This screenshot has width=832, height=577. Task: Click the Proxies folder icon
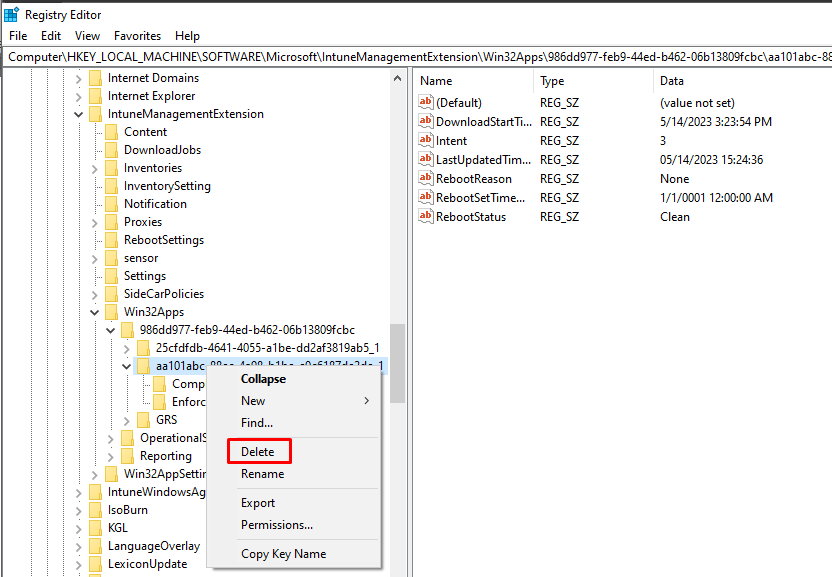point(111,222)
